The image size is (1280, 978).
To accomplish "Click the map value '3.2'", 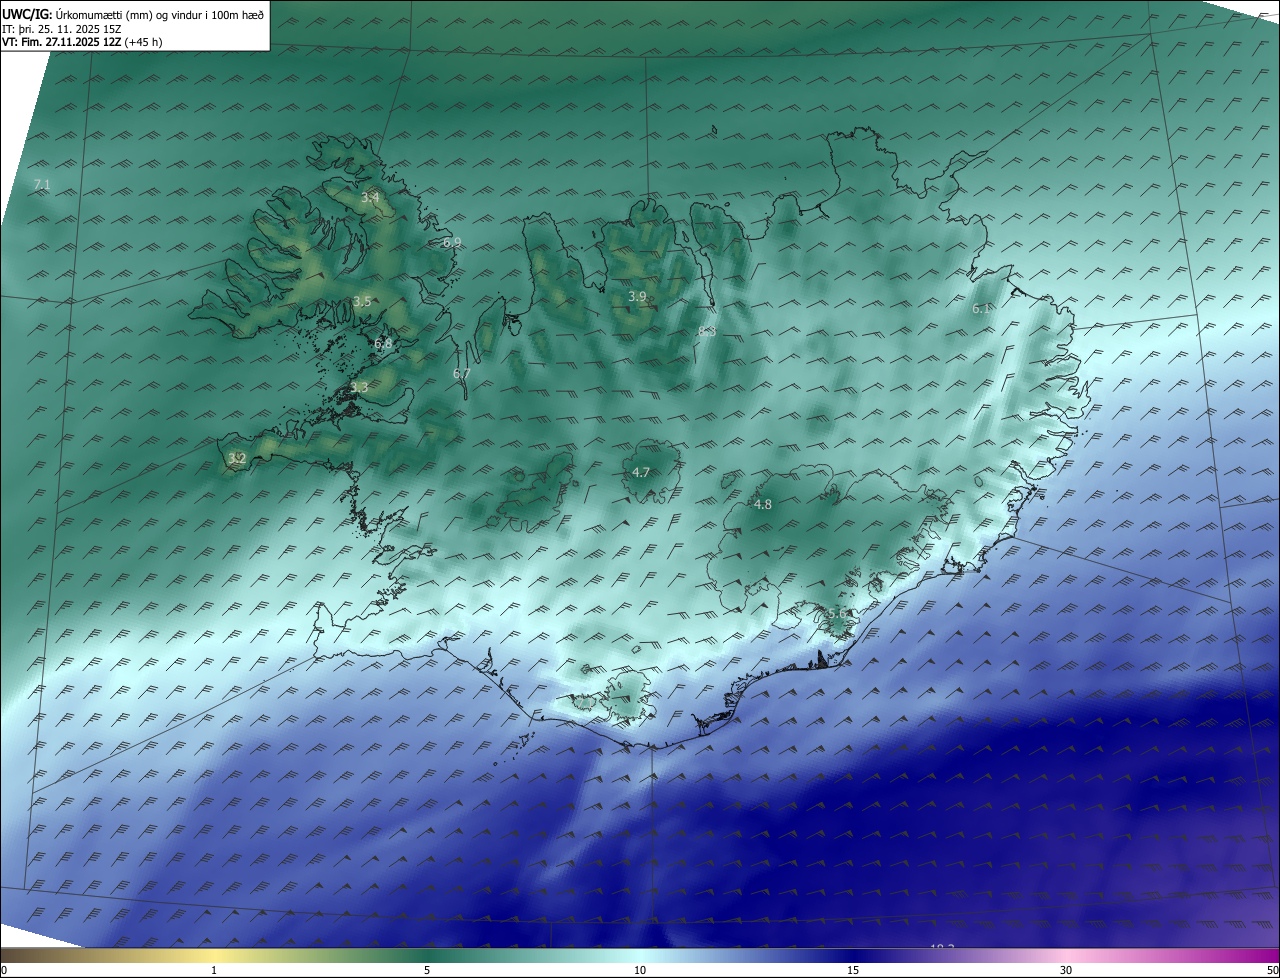I will [237, 458].
